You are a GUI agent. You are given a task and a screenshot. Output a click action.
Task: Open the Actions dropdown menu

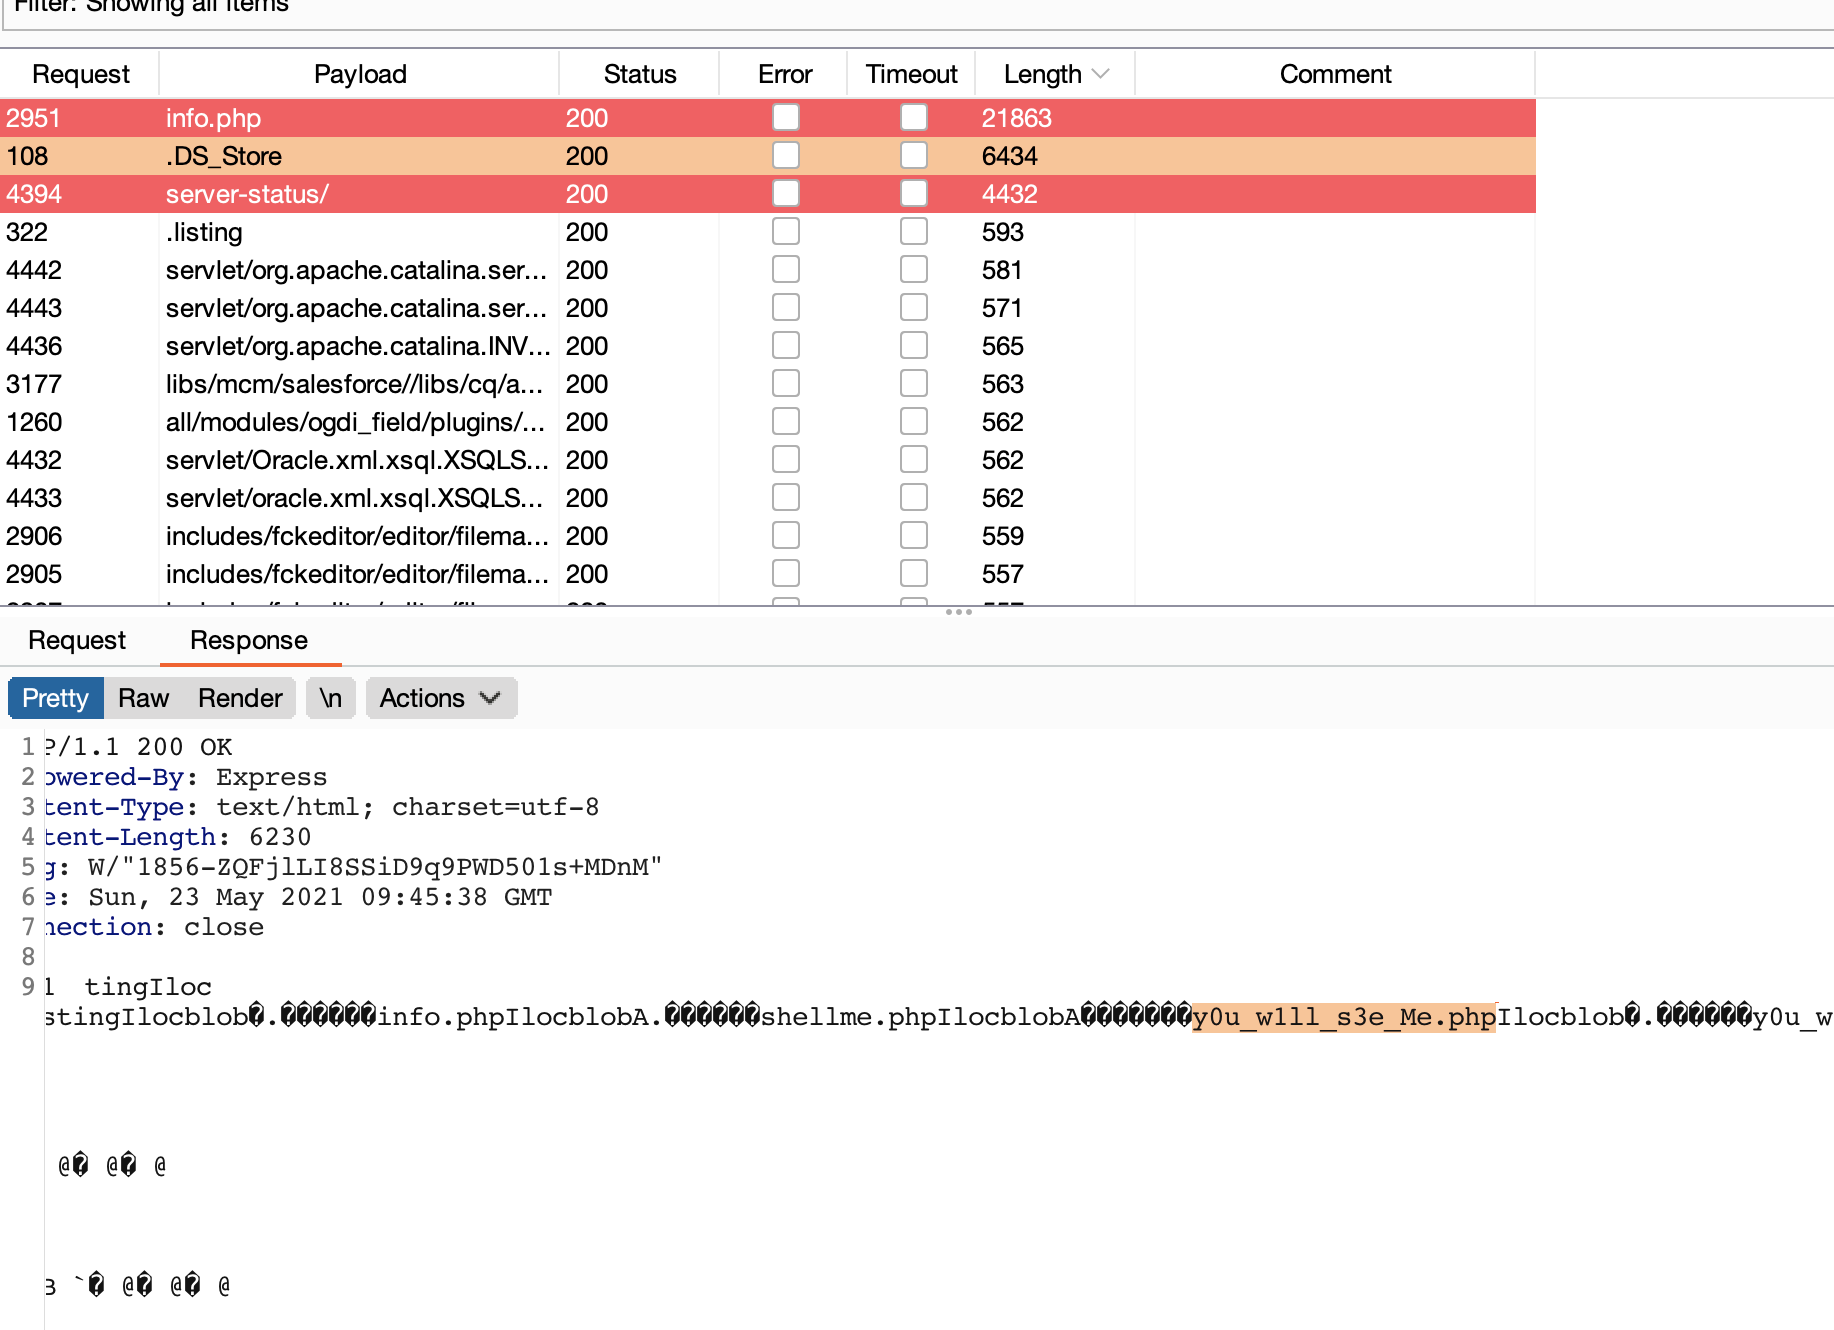click(x=441, y=698)
